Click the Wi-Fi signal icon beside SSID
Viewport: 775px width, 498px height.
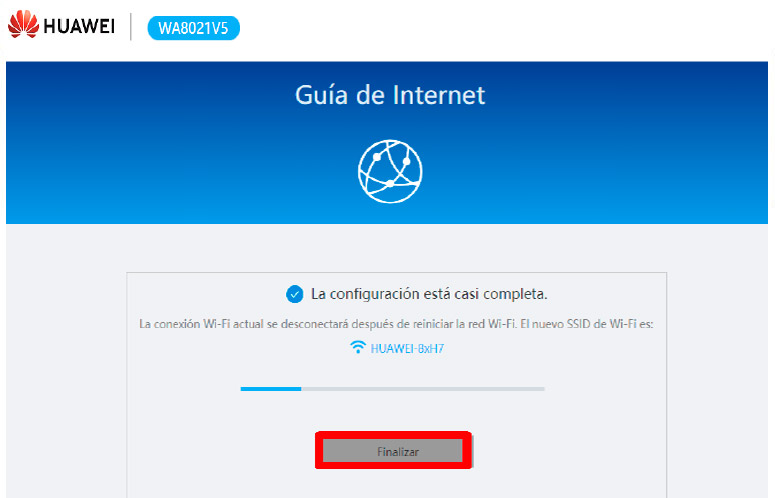point(357,347)
